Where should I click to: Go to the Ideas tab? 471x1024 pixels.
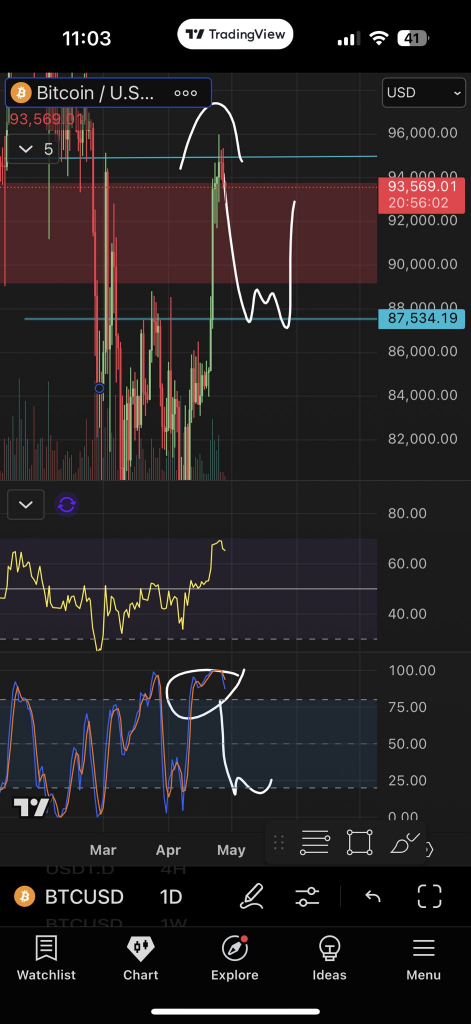click(329, 957)
